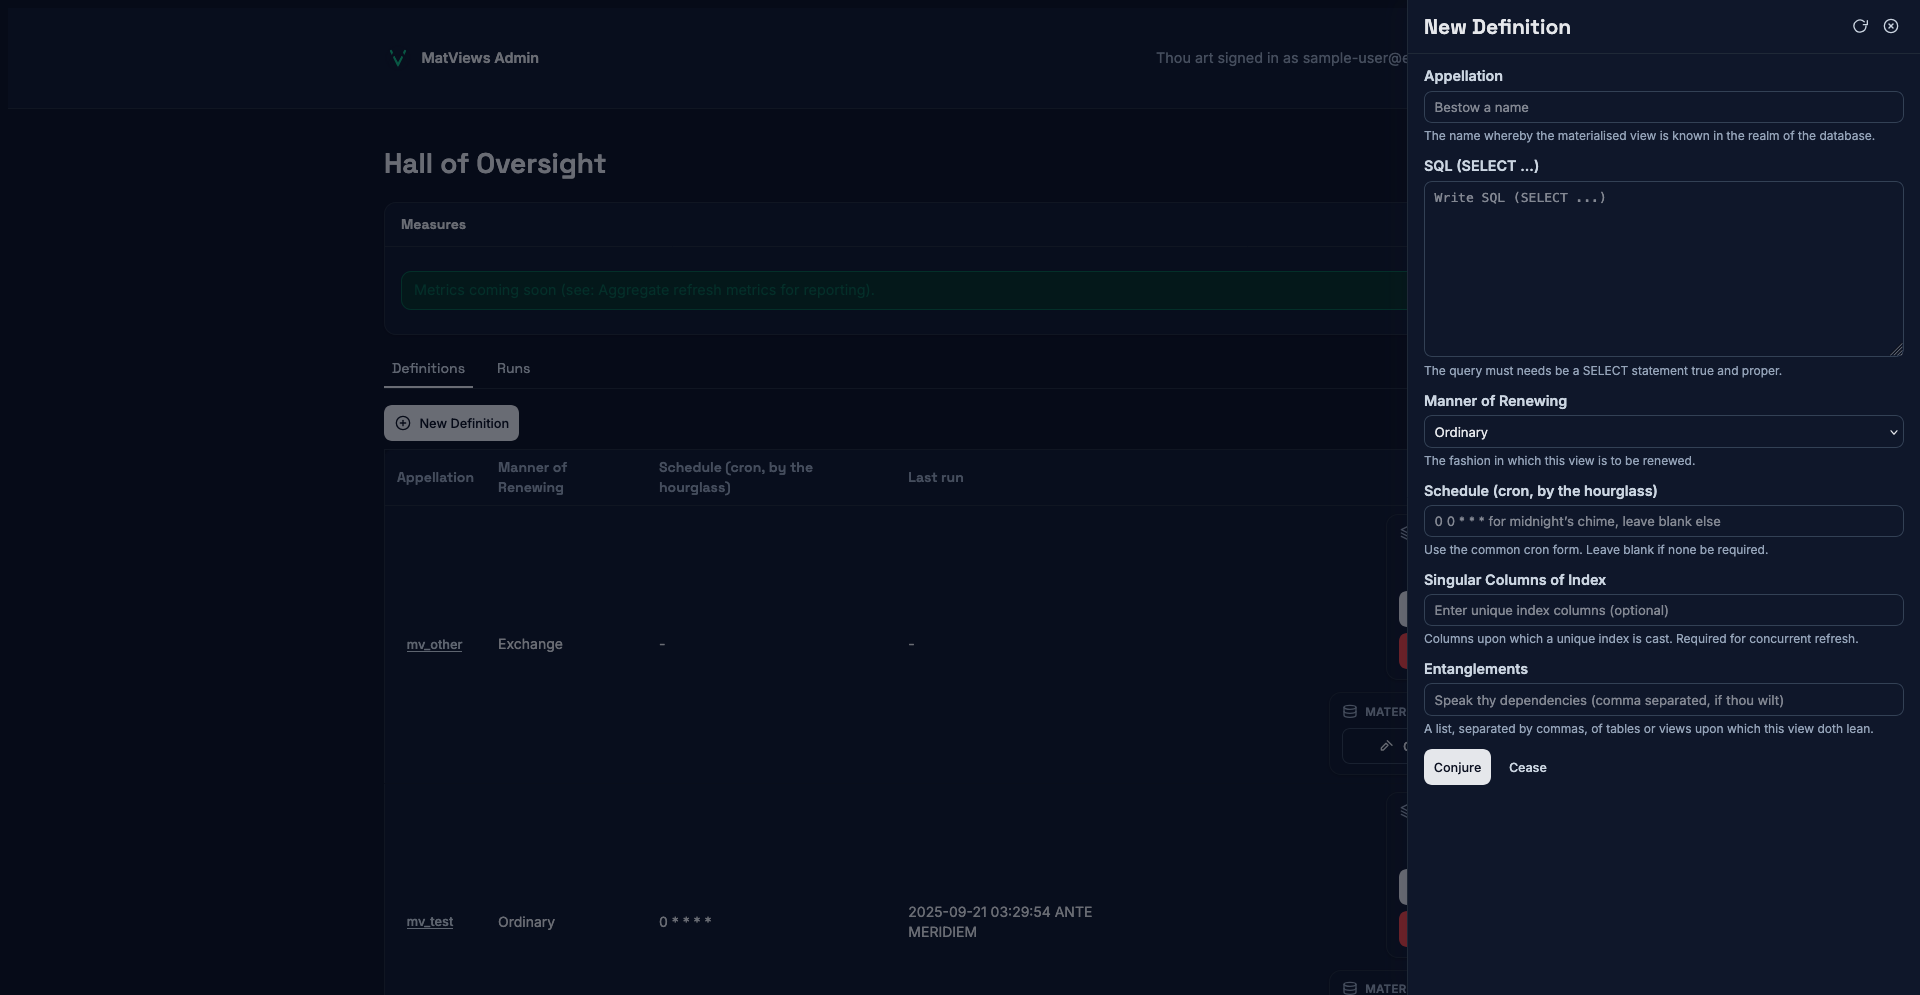The width and height of the screenshot is (1920, 995).
Task: Focus the Appellation name input field
Action: pyautogui.click(x=1662, y=108)
